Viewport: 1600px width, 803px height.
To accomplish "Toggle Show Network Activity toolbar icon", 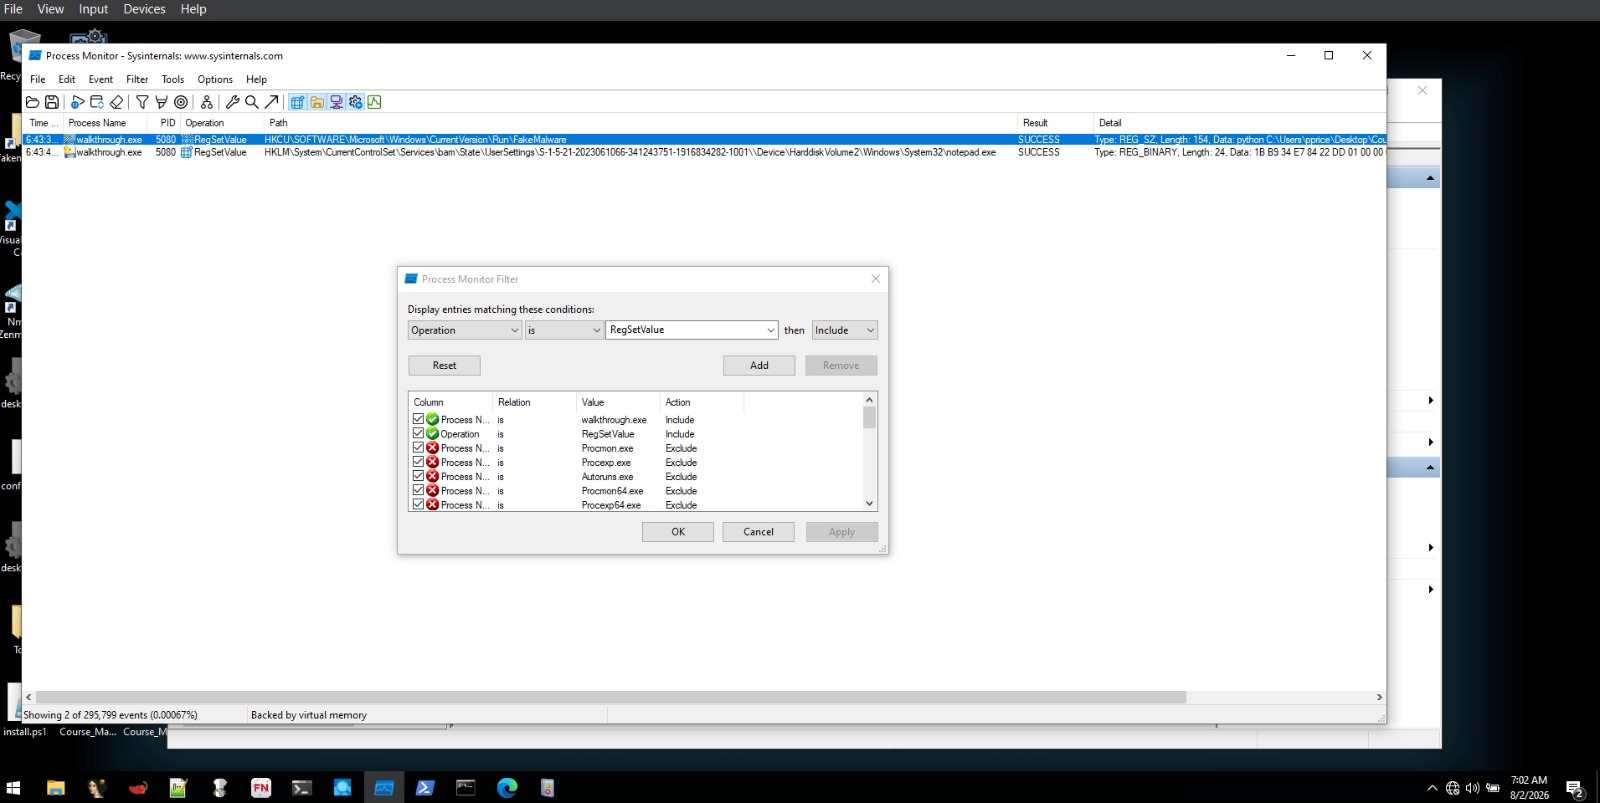I will tap(336, 102).
